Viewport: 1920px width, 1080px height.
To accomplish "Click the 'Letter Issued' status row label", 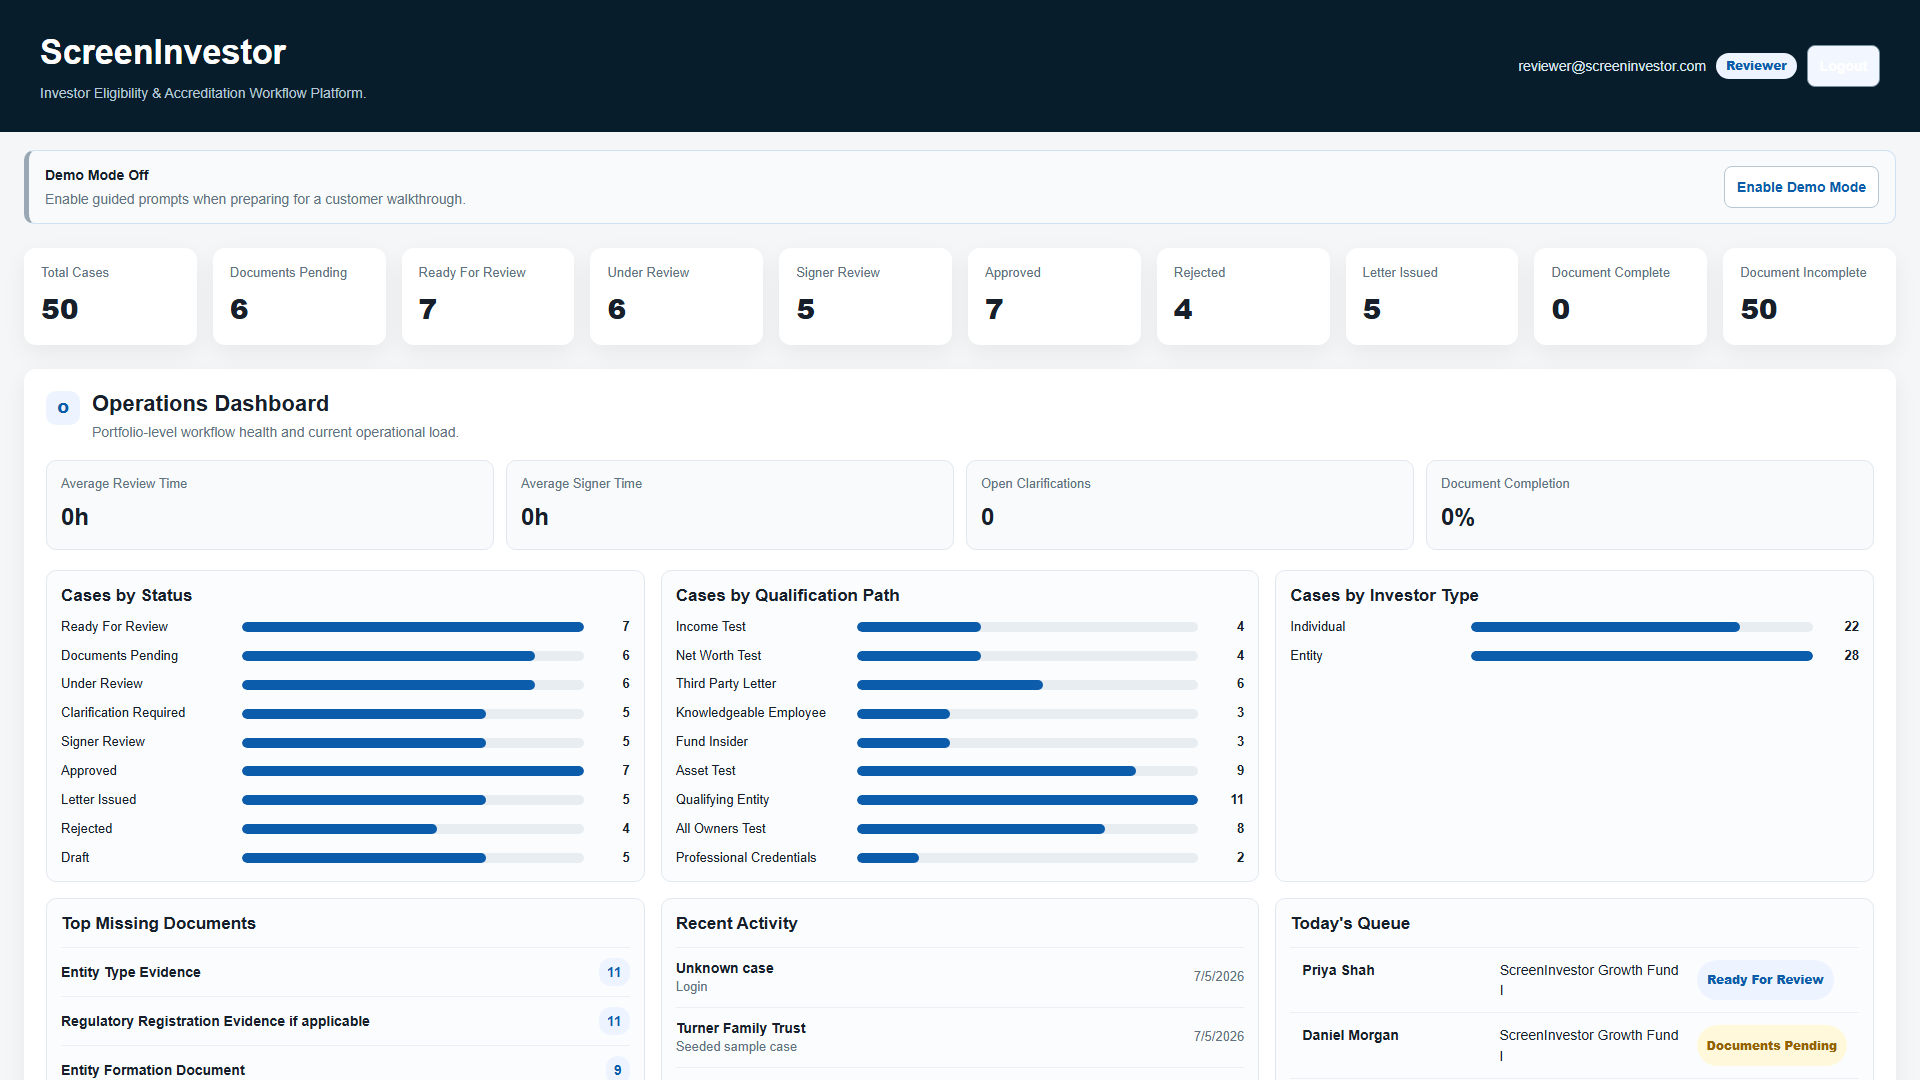I will pos(99,800).
